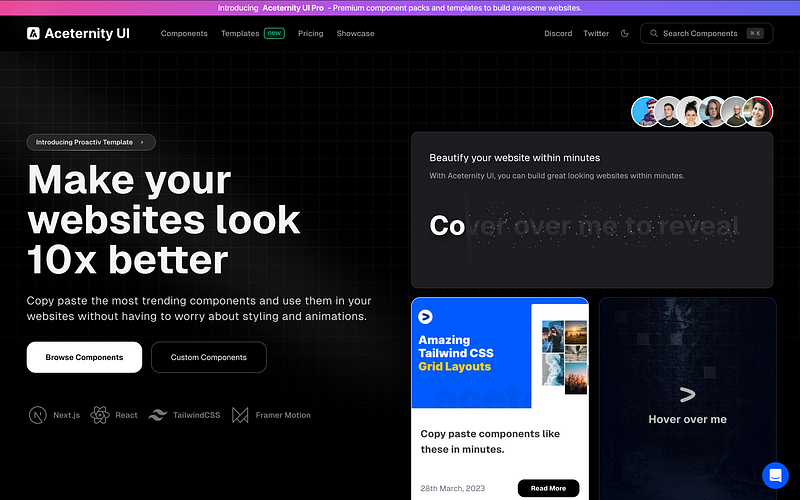The width and height of the screenshot is (800, 500).
Task: Click Framer Motion label text
Action: [x=283, y=415]
